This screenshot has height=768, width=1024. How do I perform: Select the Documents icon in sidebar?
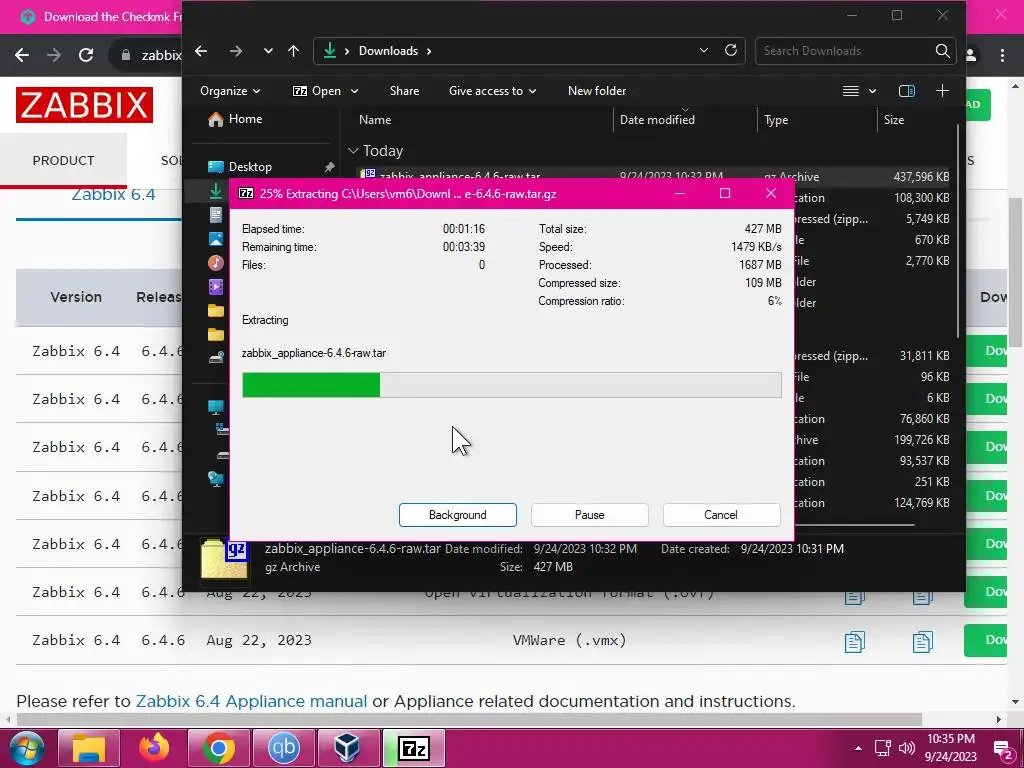[216, 215]
